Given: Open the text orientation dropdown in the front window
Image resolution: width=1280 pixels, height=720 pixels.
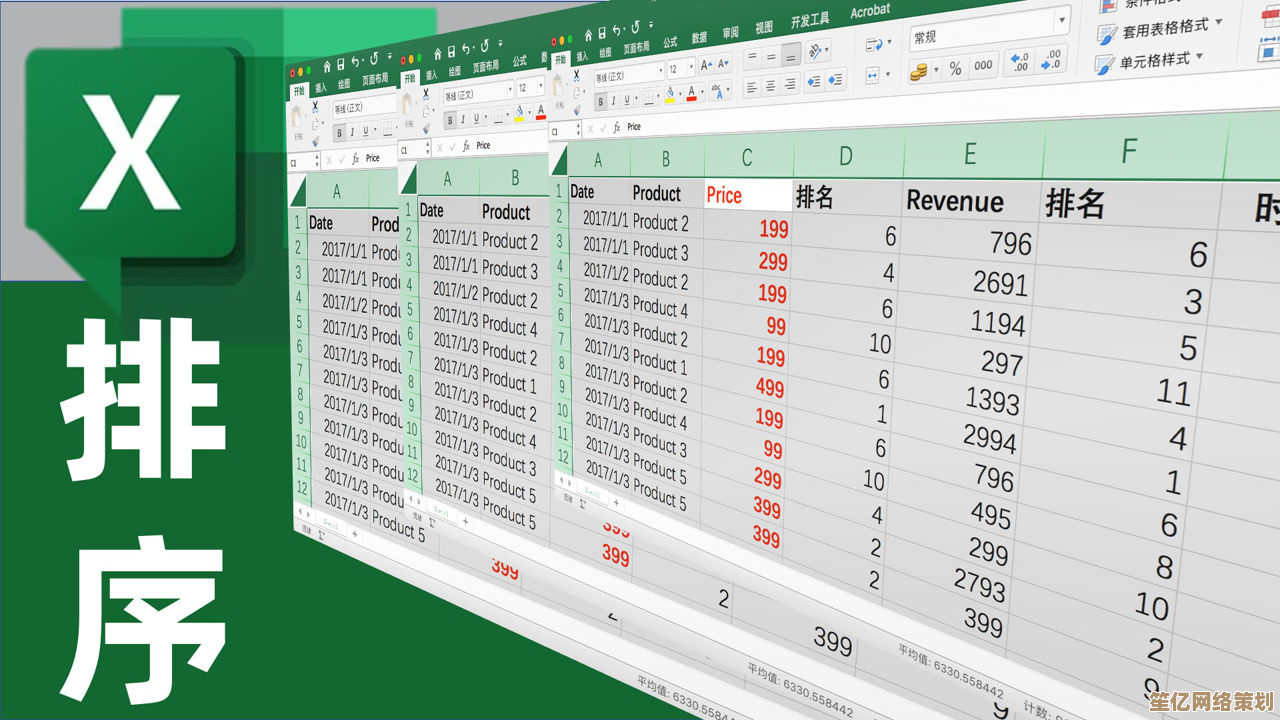Looking at the screenshot, I should coord(826,50).
